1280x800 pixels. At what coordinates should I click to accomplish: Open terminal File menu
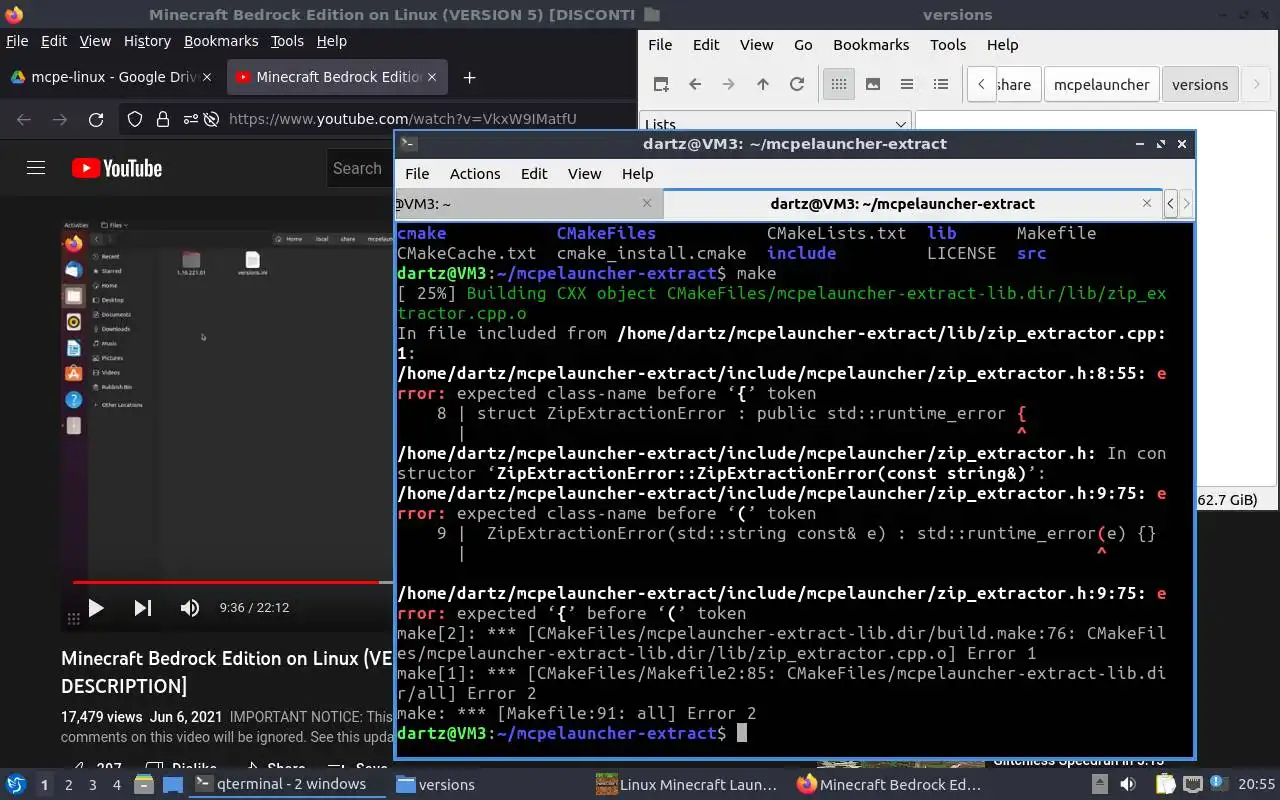pyautogui.click(x=417, y=173)
